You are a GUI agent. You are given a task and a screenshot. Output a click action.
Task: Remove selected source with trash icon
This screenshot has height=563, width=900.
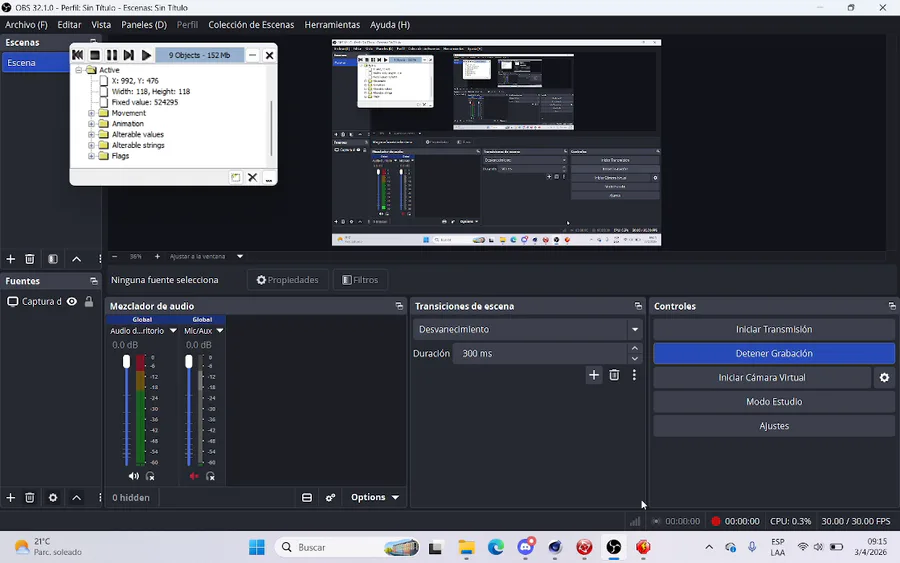[x=30, y=498]
